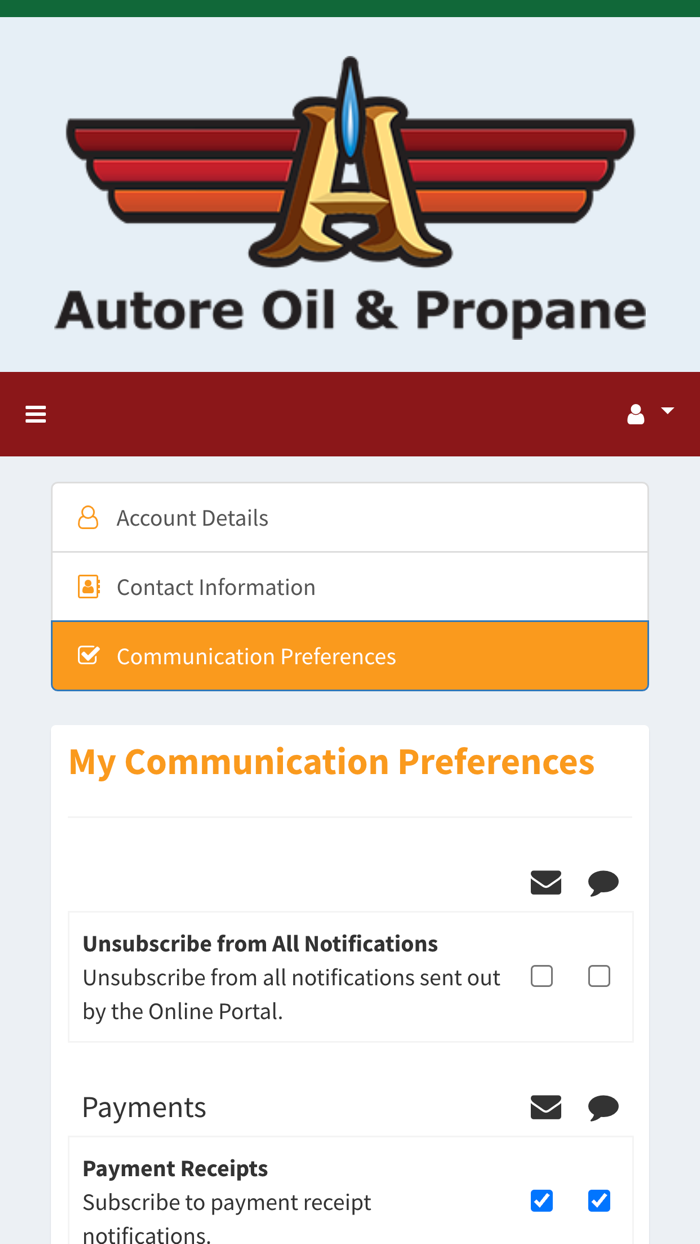Screen dimensions: 700x1244
Task: Select the Account Details menu item
Action: coord(193,517)
